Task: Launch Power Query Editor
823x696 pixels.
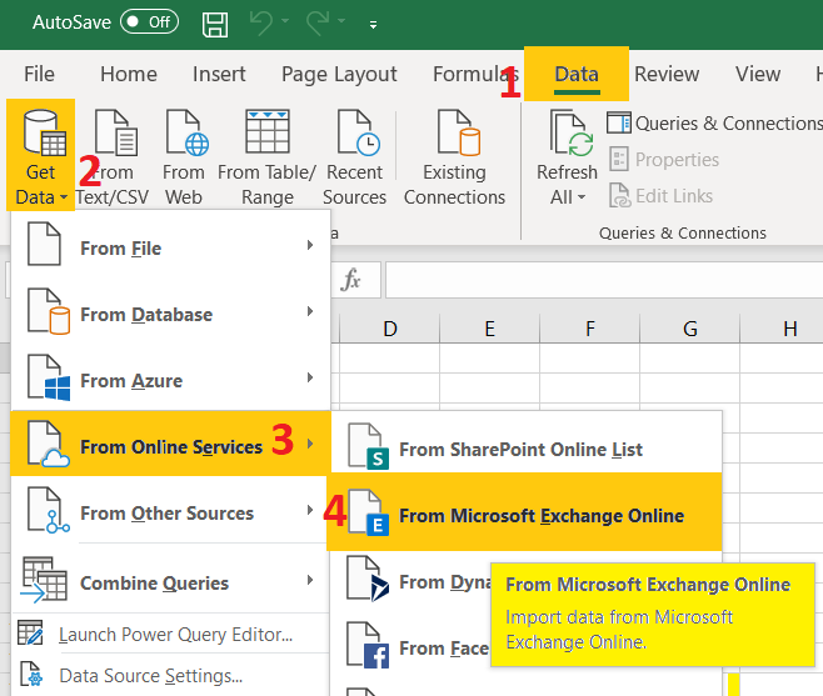Action: point(171,634)
